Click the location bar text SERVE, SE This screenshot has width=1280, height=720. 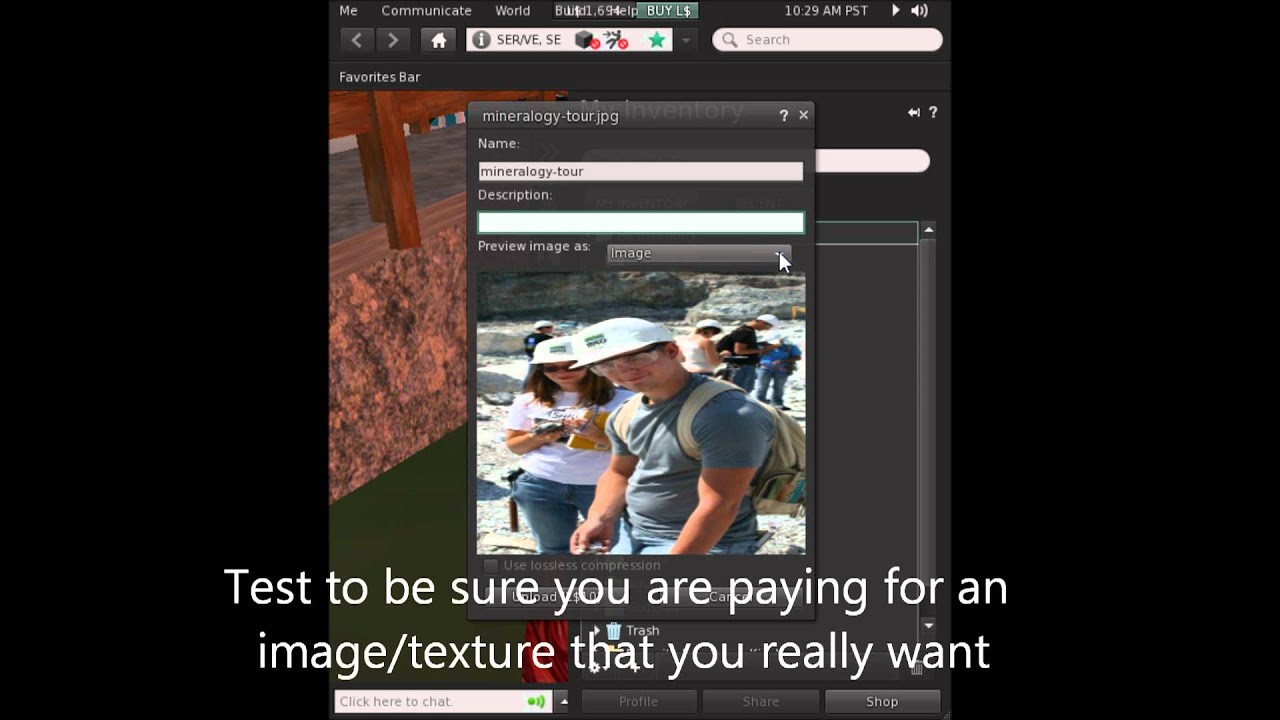(x=529, y=40)
